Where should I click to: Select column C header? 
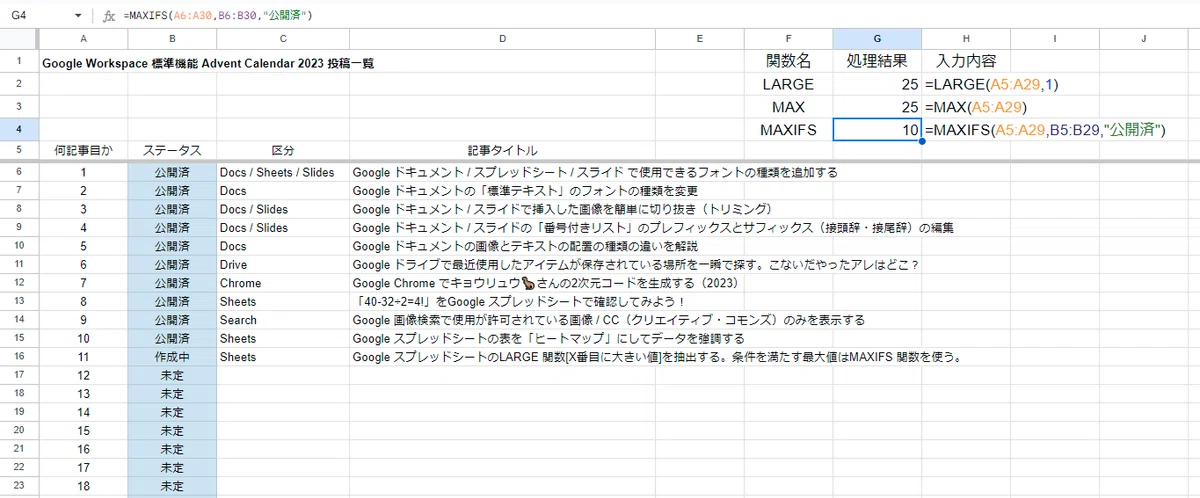(x=283, y=39)
